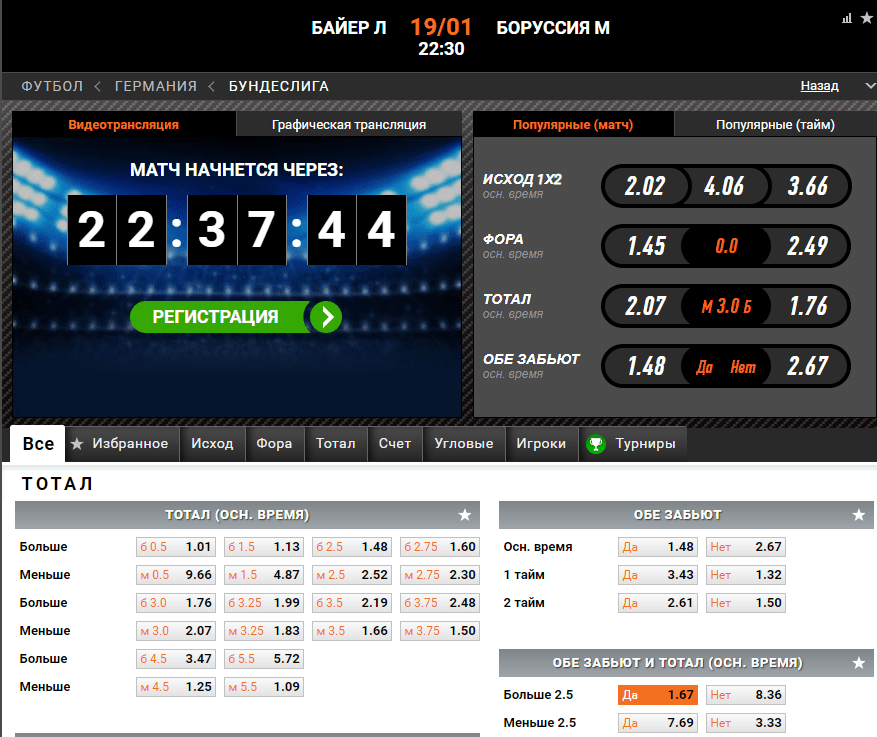
Task: Favorite the Обе забьют market star
Action: pos(859,515)
